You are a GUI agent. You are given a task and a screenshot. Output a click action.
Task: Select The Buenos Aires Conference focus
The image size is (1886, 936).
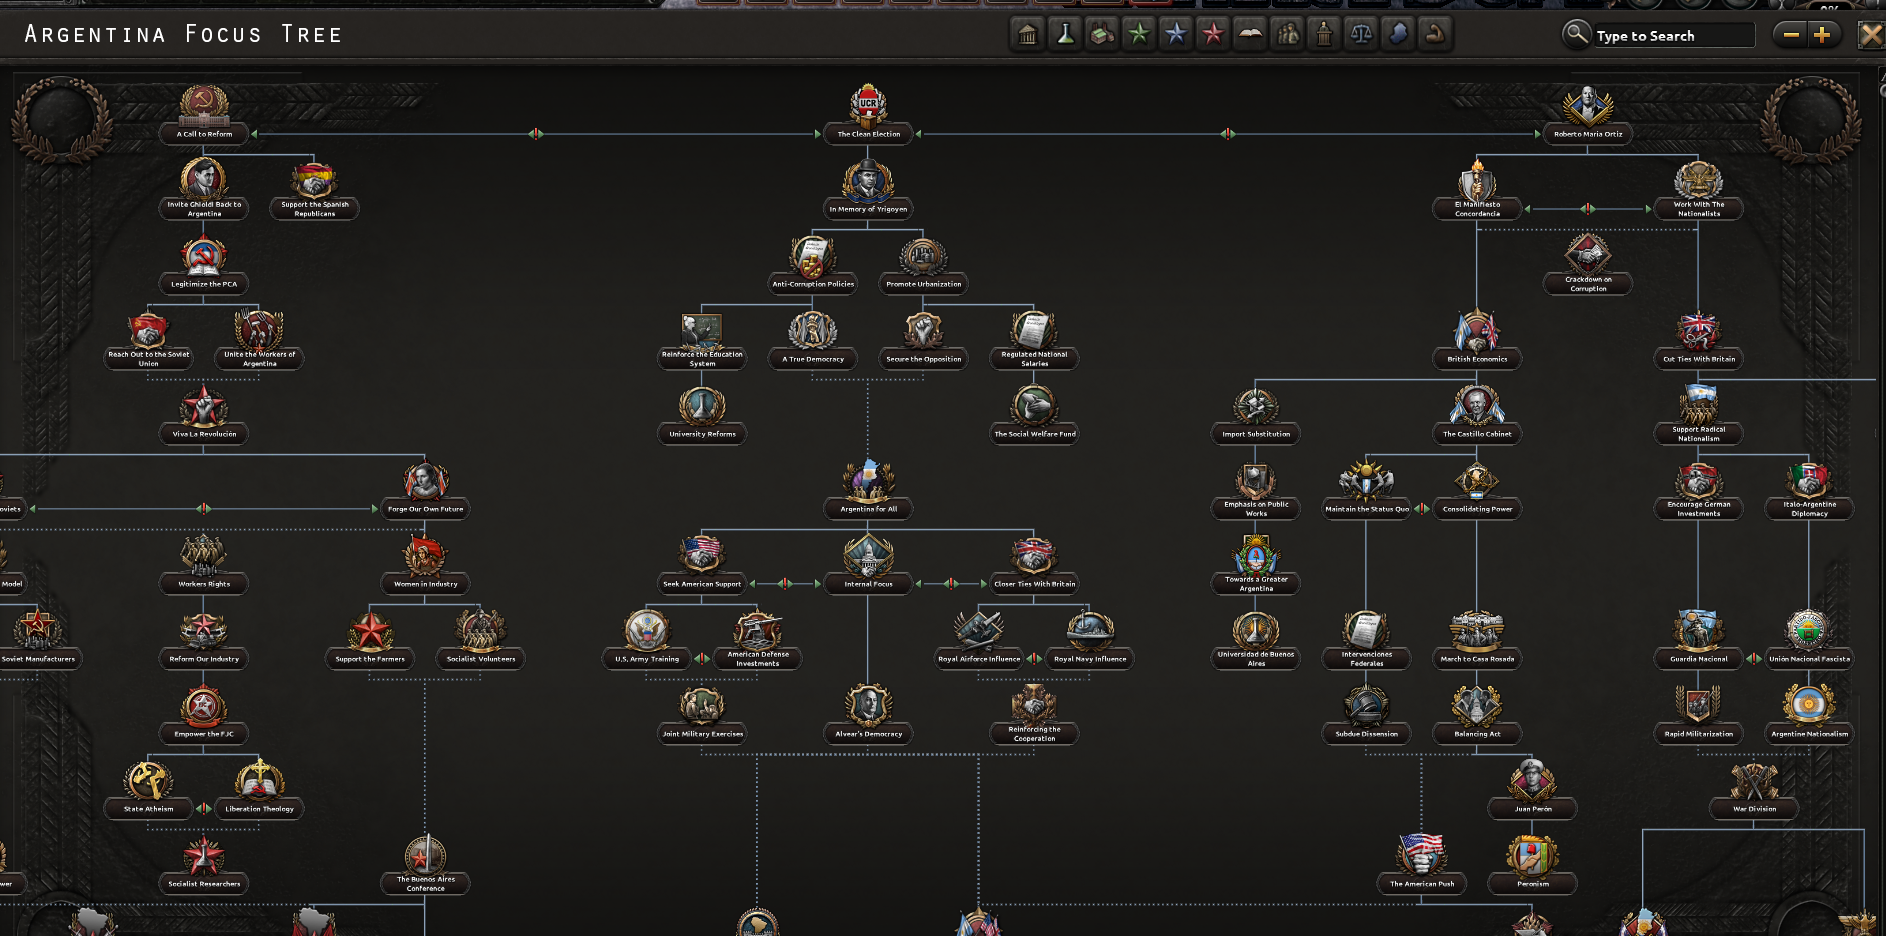point(425,864)
